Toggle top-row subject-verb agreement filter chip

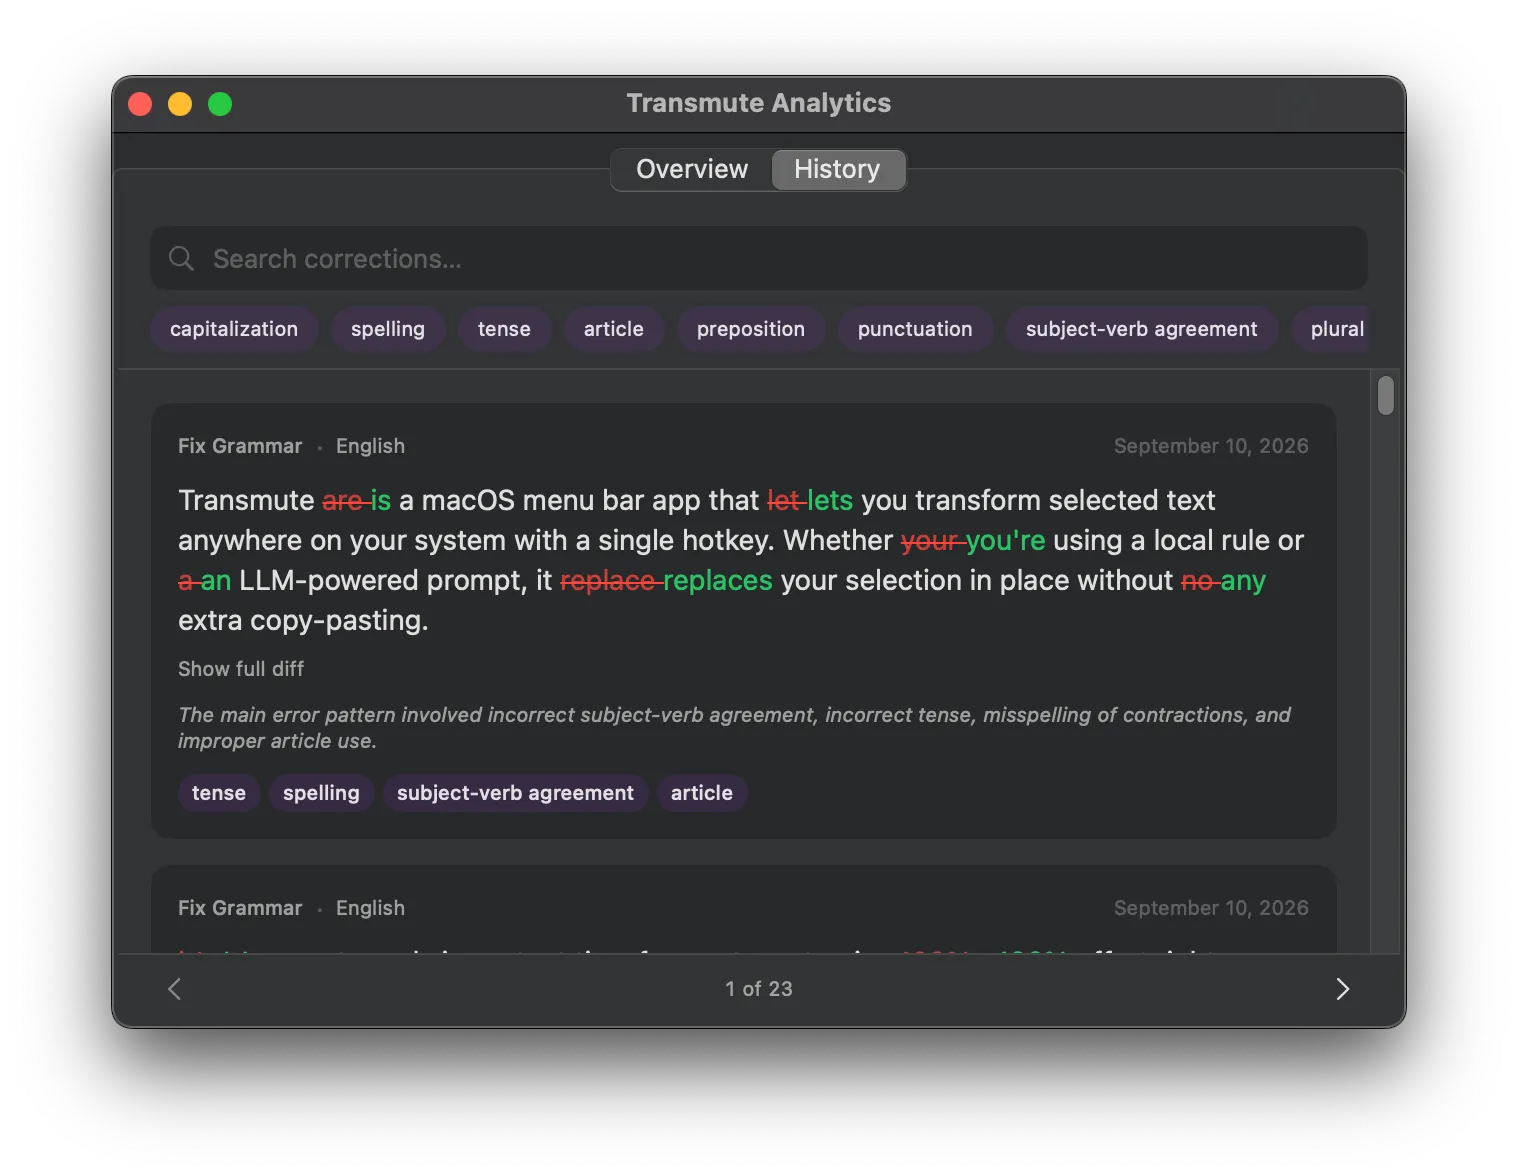[x=1142, y=329]
